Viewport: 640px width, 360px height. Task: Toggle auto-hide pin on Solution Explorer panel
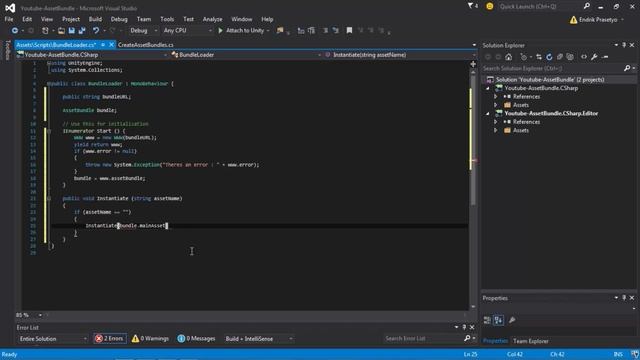coord(624,45)
